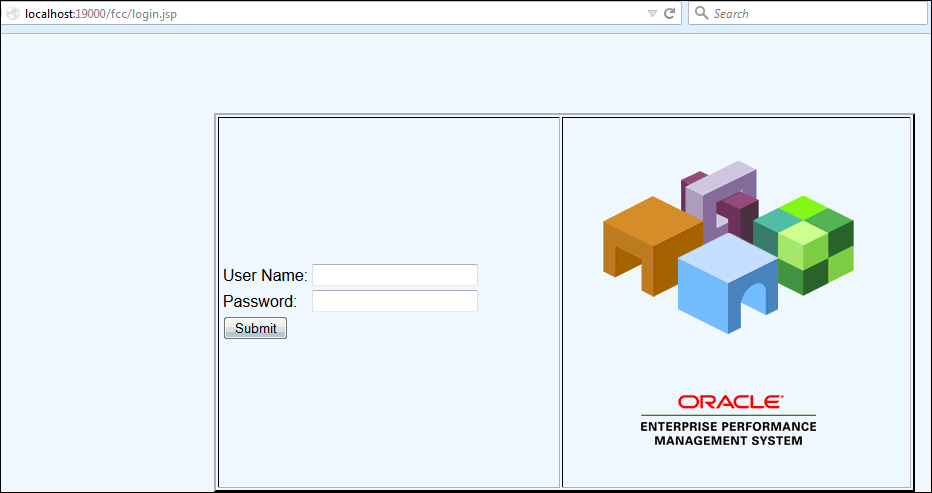This screenshot has height=493, width=932.
Task: Click the Oracle EPM cubes logo image
Action: [x=728, y=247]
